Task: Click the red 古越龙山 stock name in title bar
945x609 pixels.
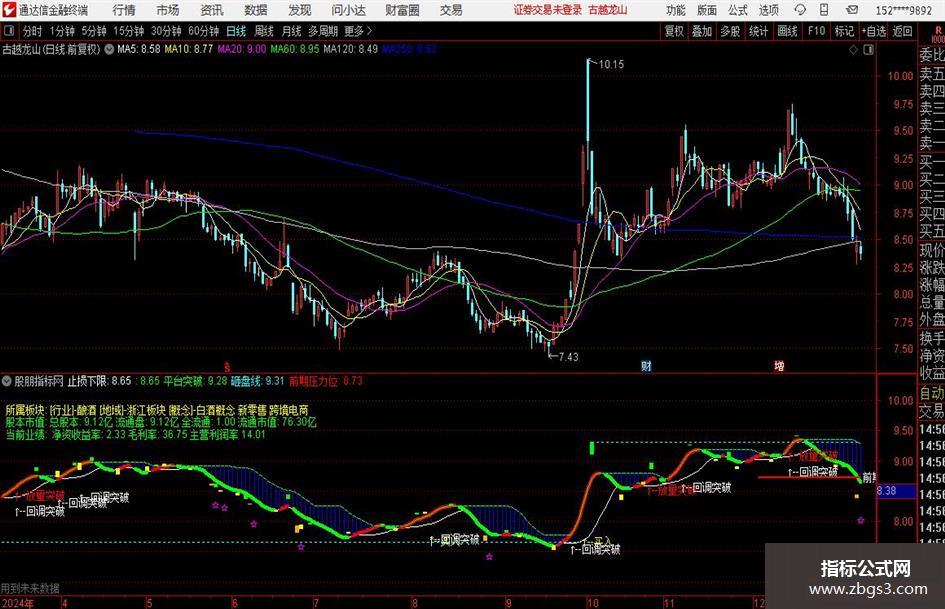Action: click(608, 10)
